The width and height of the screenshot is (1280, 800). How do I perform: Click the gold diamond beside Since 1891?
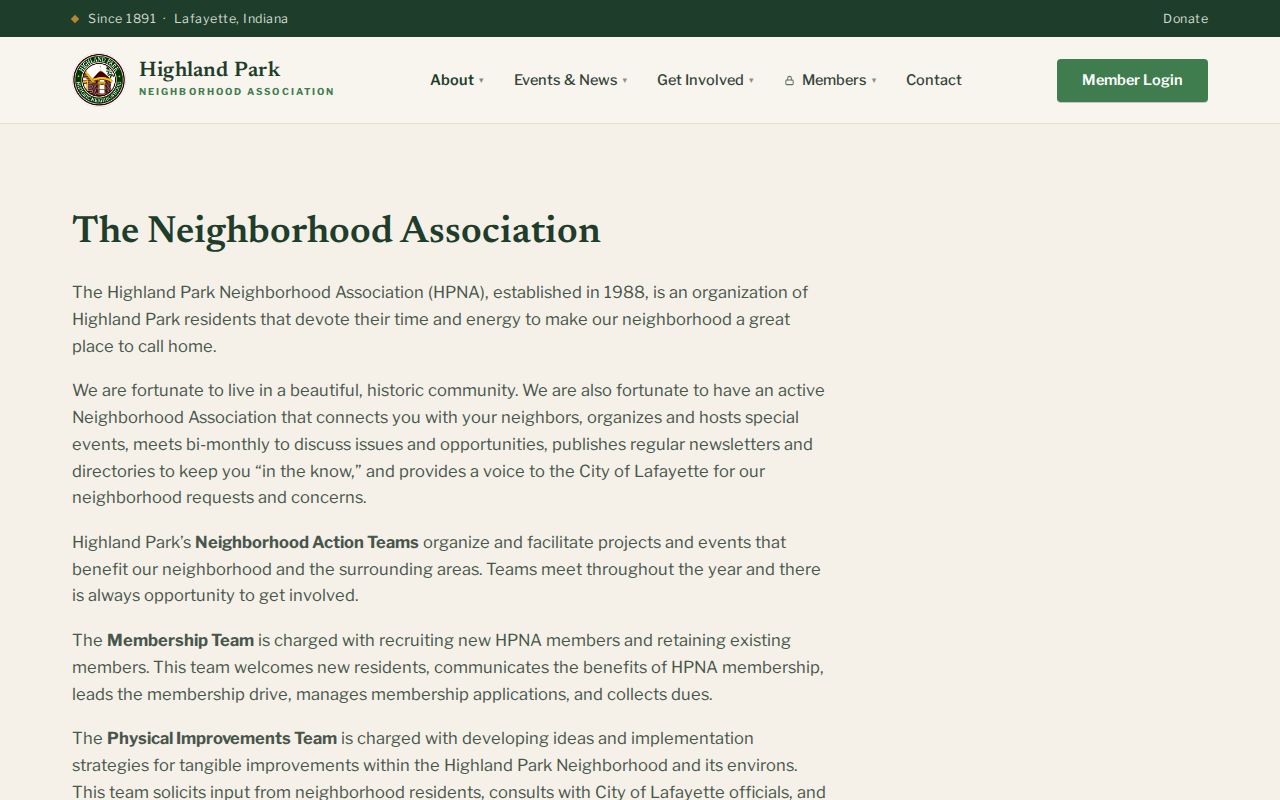pyautogui.click(x=75, y=19)
